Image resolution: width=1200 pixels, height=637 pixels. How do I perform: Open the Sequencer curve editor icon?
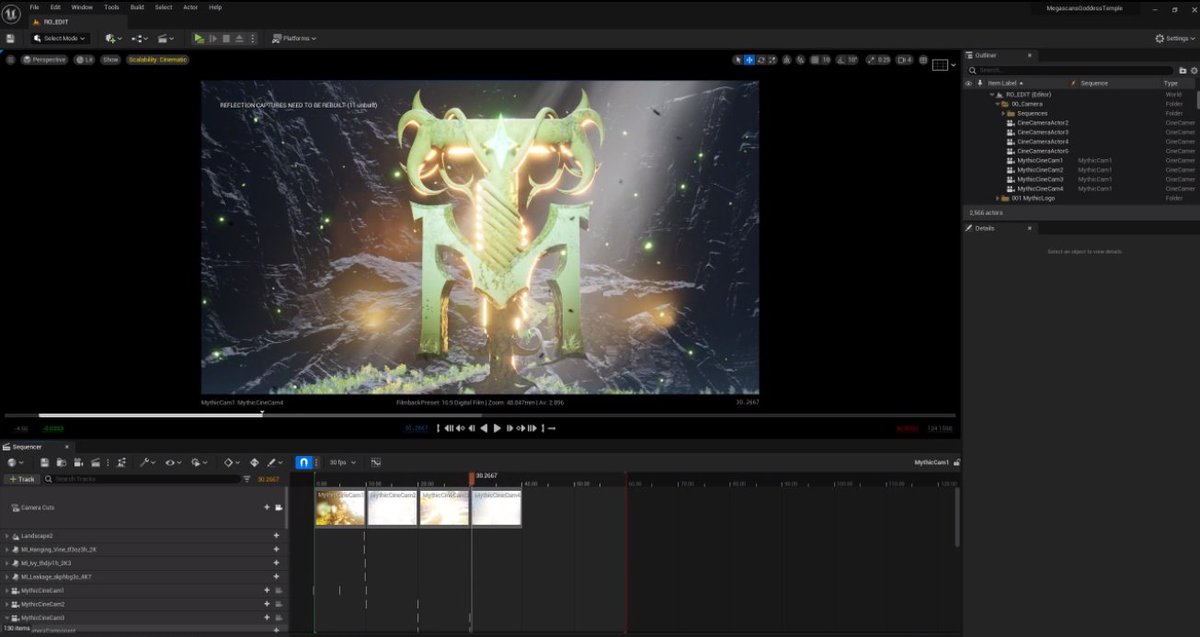[376, 462]
